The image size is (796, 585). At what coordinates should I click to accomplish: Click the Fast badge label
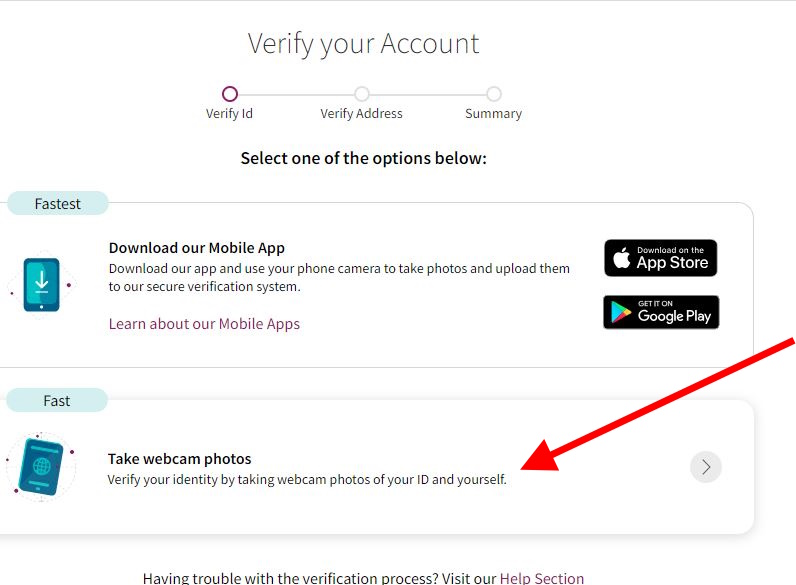click(57, 401)
